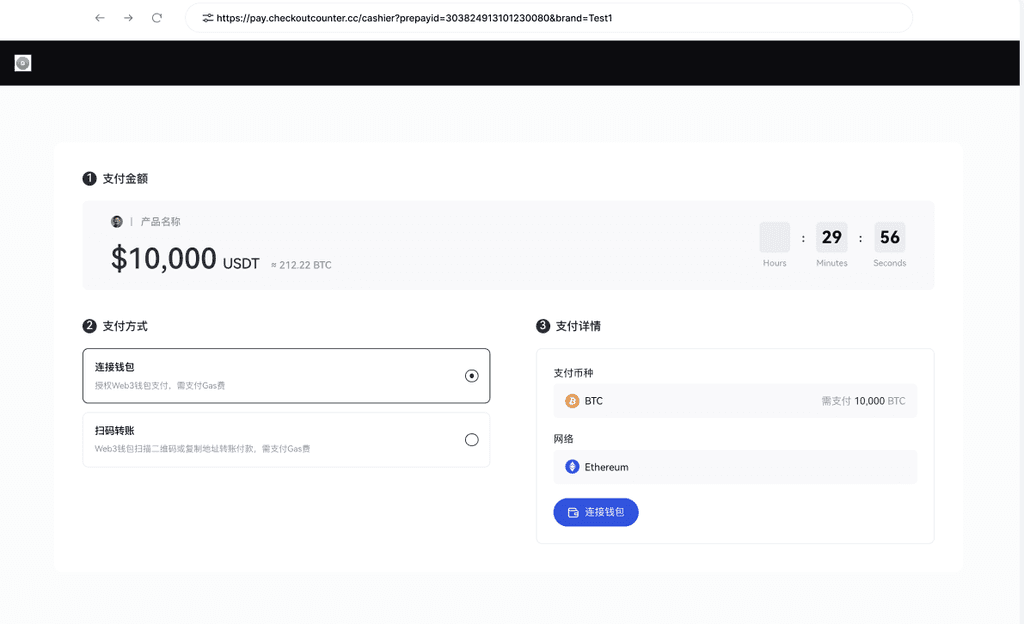Choose the 扫码转账 payment method card
Viewport: 1024px width, 624px height.
click(x=286, y=440)
